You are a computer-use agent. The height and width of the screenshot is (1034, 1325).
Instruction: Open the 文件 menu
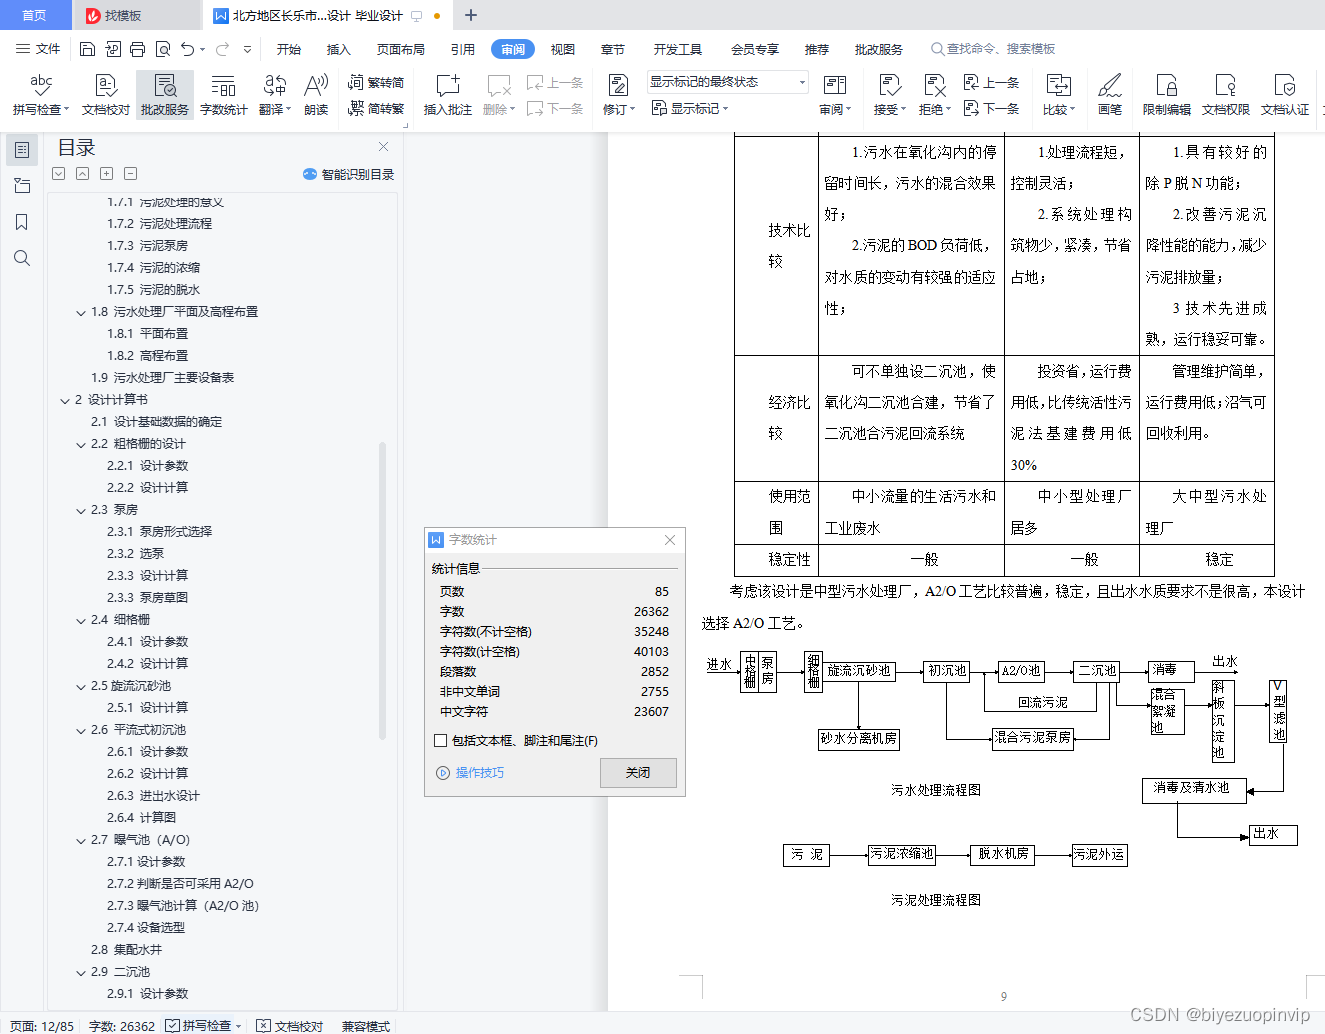pyautogui.click(x=38, y=49)
